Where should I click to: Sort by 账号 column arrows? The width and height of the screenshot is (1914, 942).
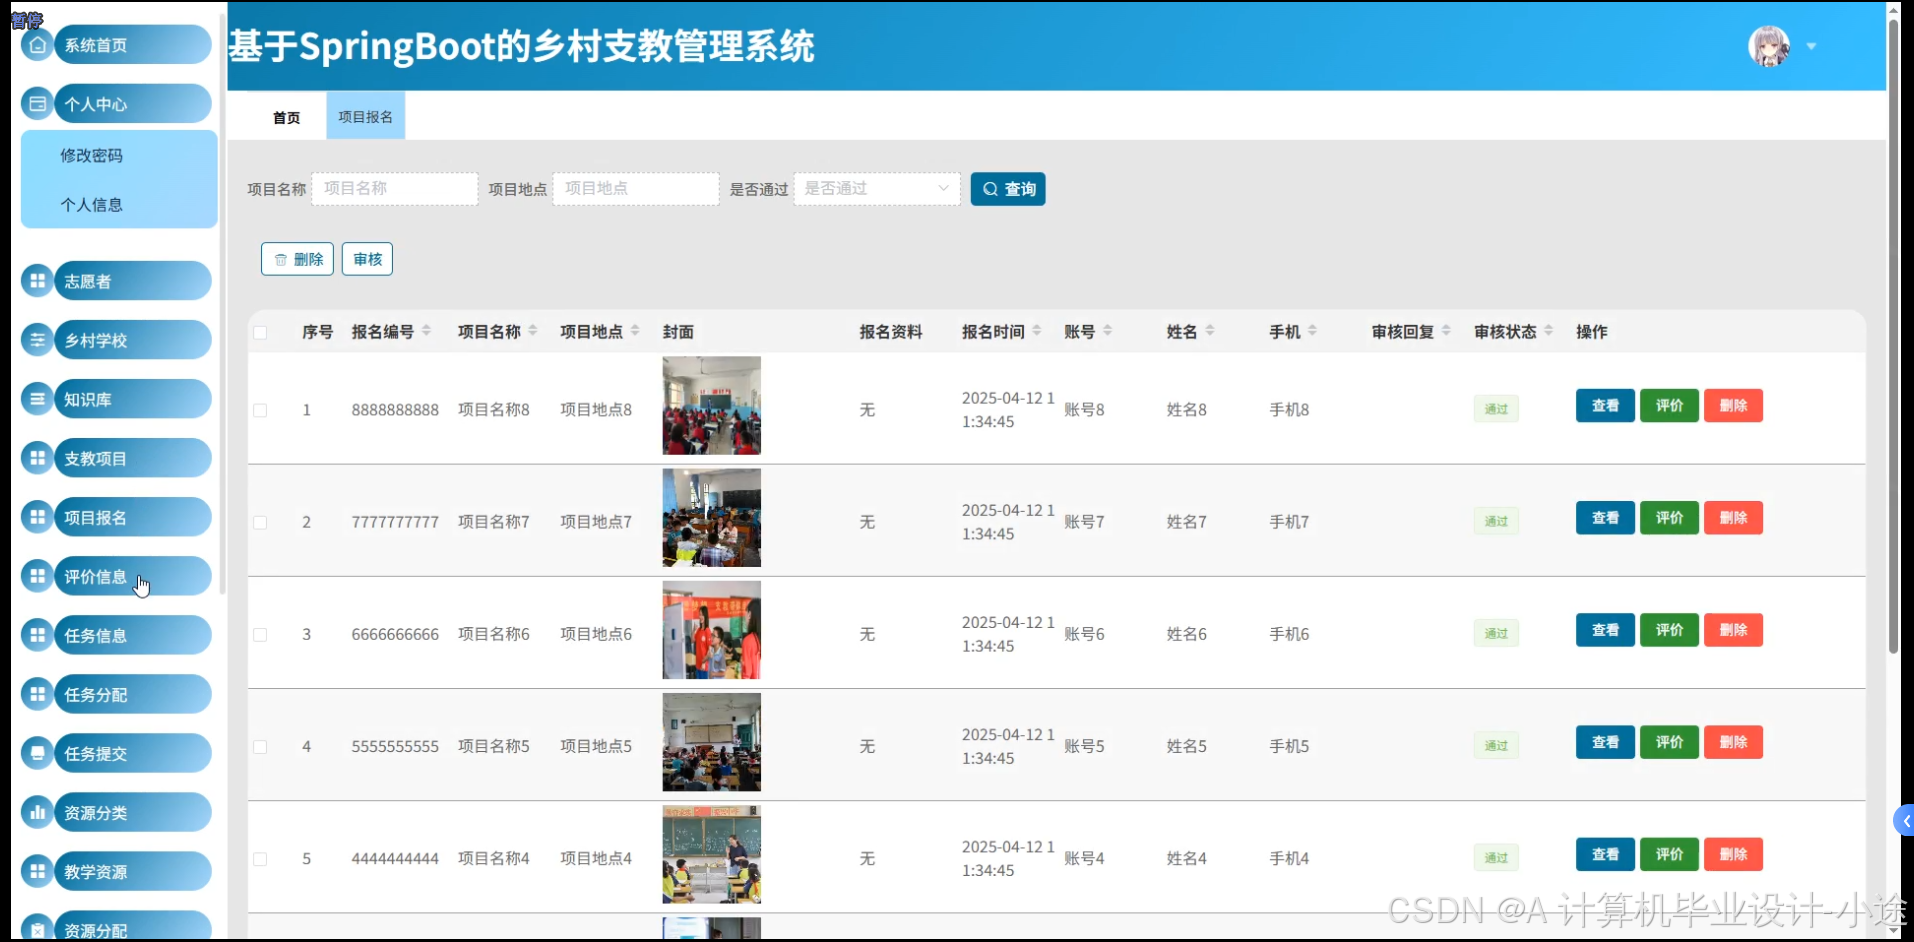tap(1108, 331)
